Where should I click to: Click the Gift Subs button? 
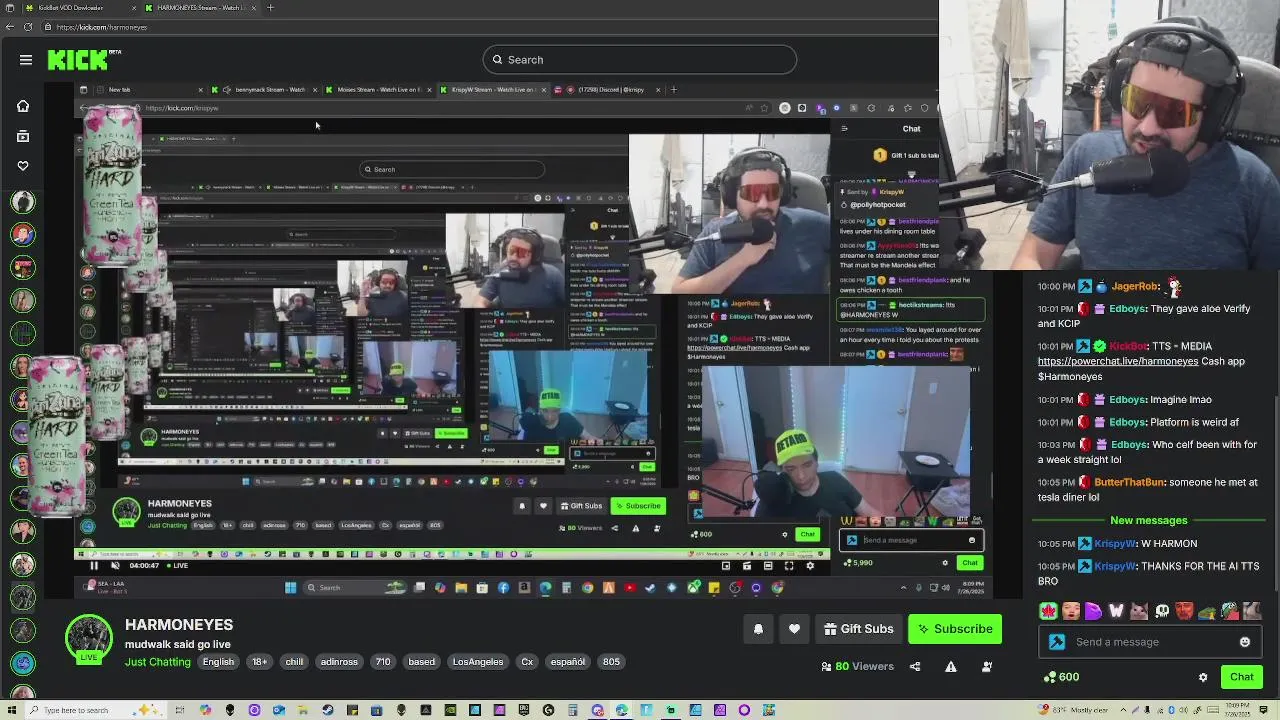(858, 629)
